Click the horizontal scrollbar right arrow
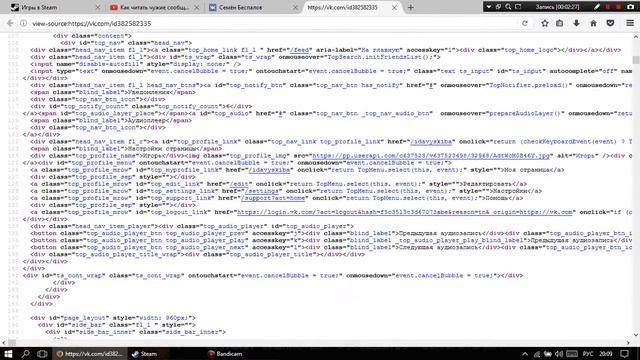Screen dimensions: 640x360 [x=628, y=342]
